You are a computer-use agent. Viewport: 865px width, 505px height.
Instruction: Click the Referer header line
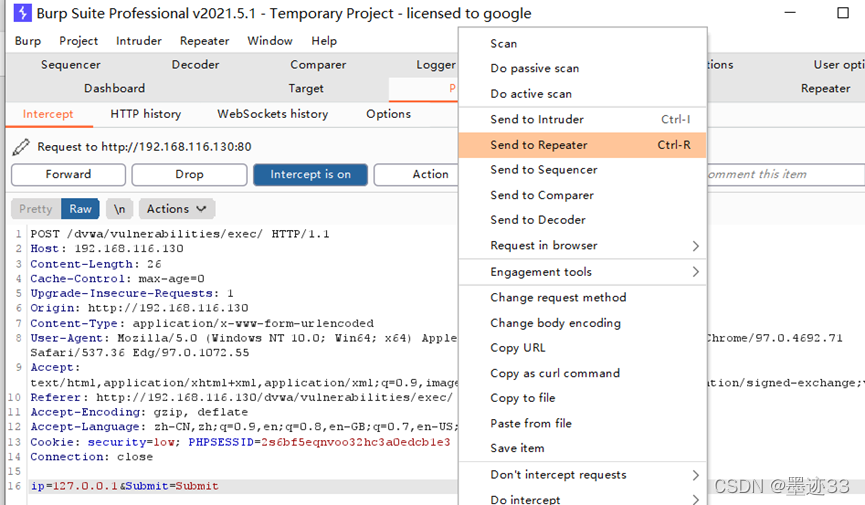click(x=242, y=397)
